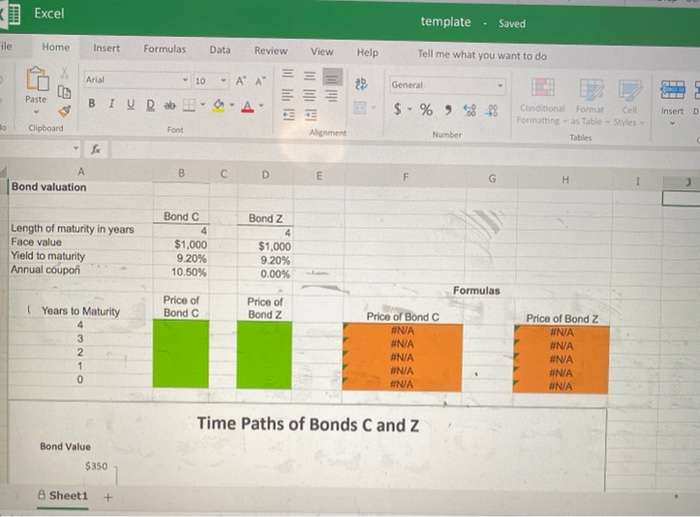700x517 pixels.
Task: Click the Bottom Align icon
Action: tap(332, 77)
